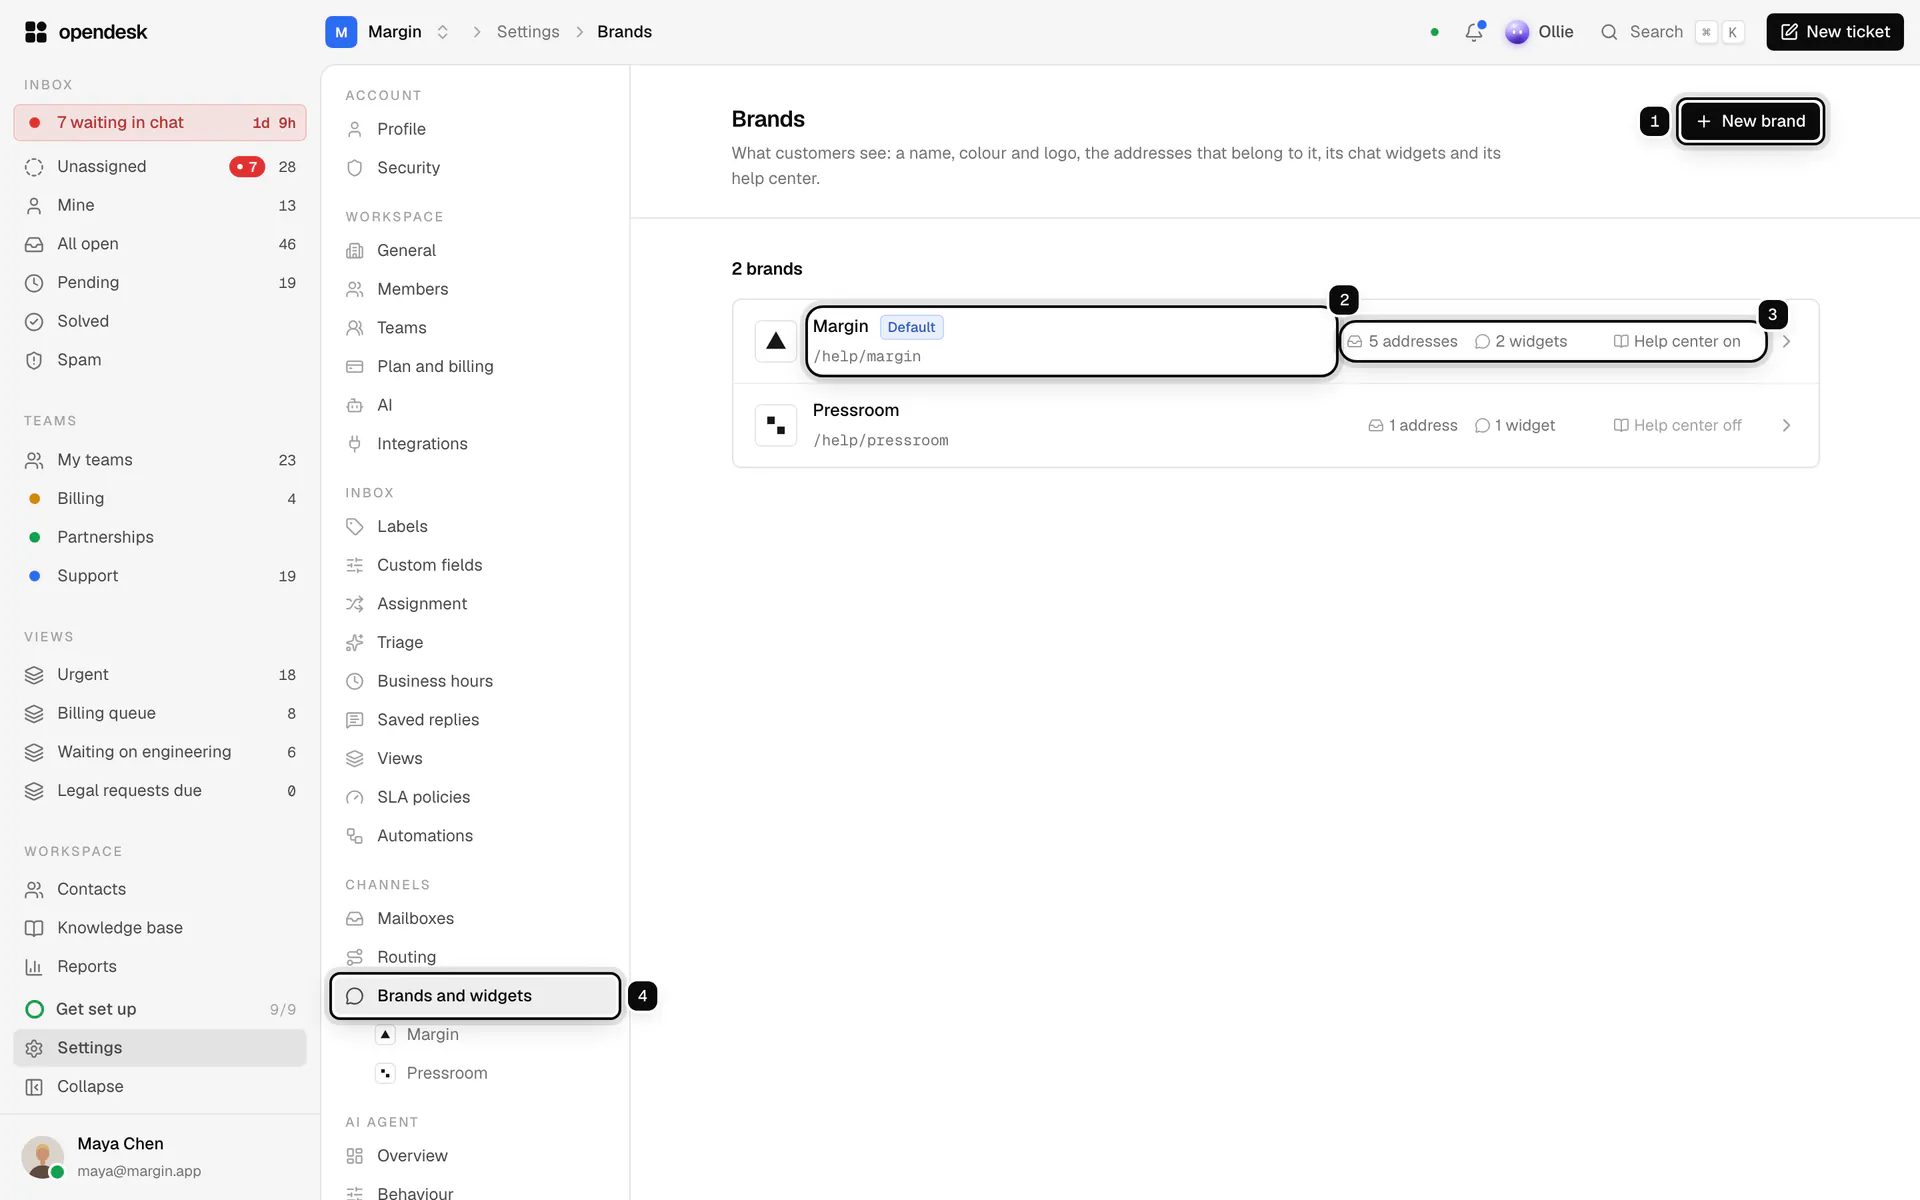Click the Maya Chen profile photo
The width and height of the screenshot is (1920, 1200).
coord(43,1157)
